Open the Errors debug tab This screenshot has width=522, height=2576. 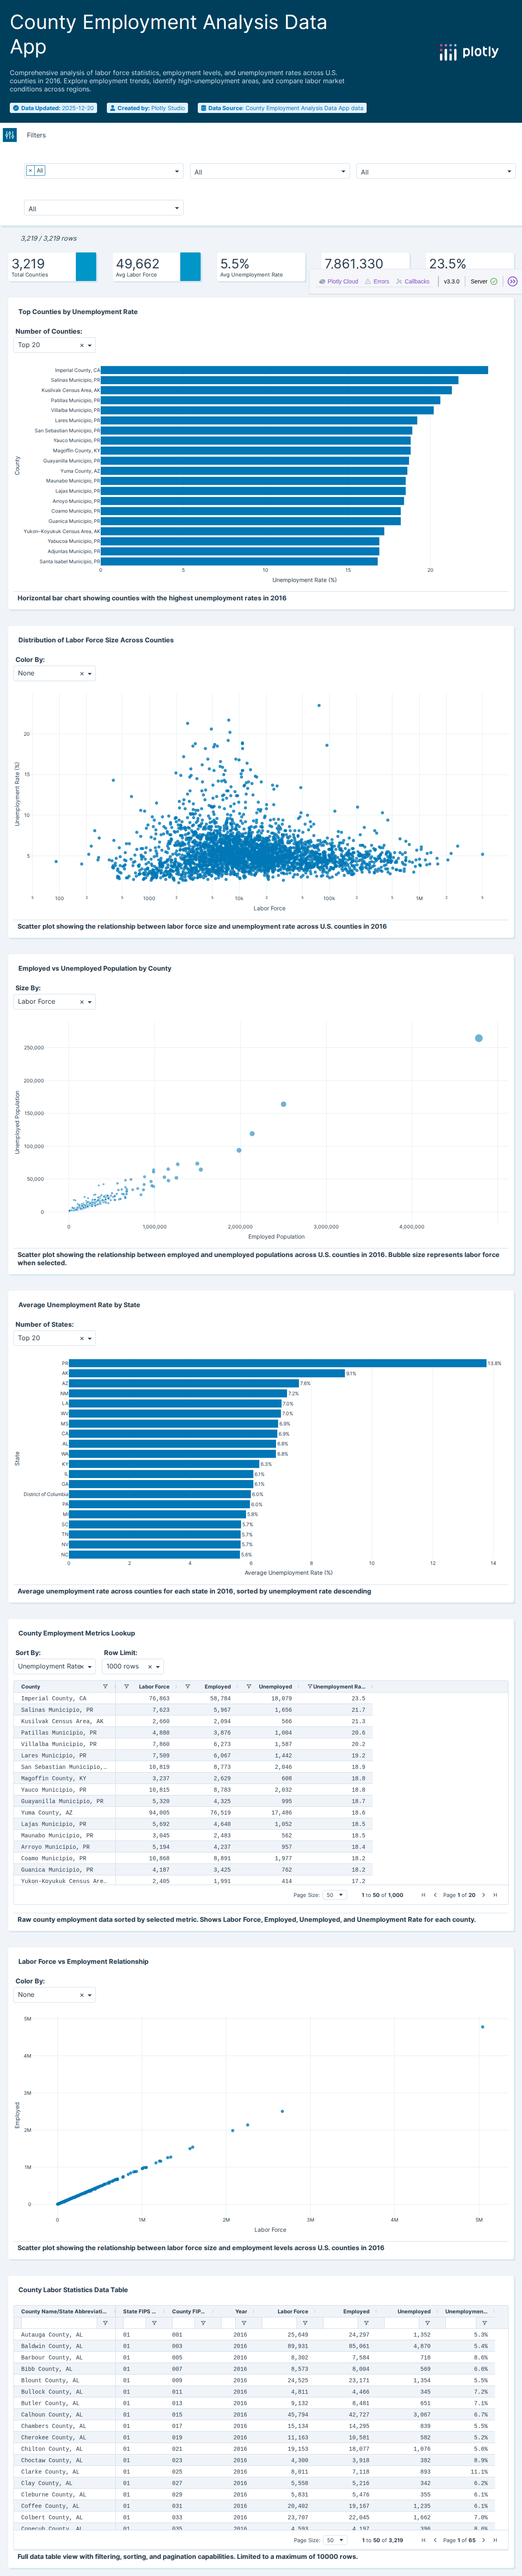tap(377, 282)
